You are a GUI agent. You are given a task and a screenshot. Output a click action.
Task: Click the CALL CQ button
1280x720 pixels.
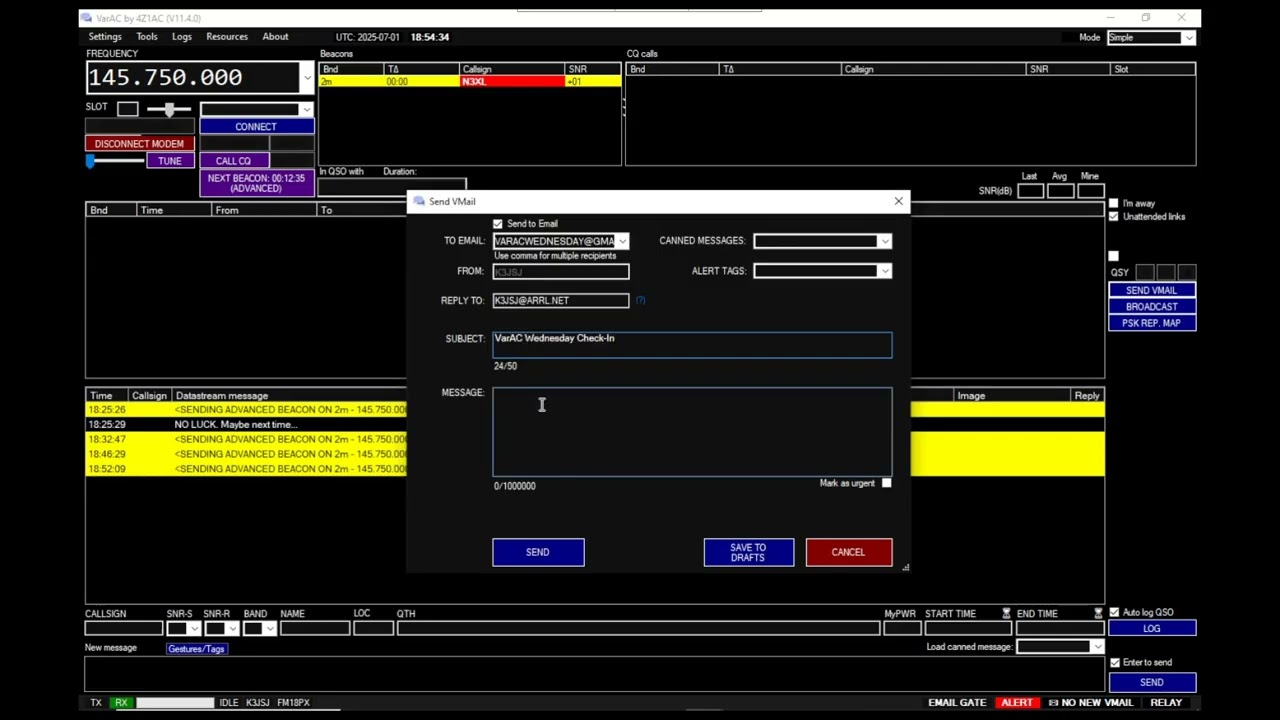[233, 161]
